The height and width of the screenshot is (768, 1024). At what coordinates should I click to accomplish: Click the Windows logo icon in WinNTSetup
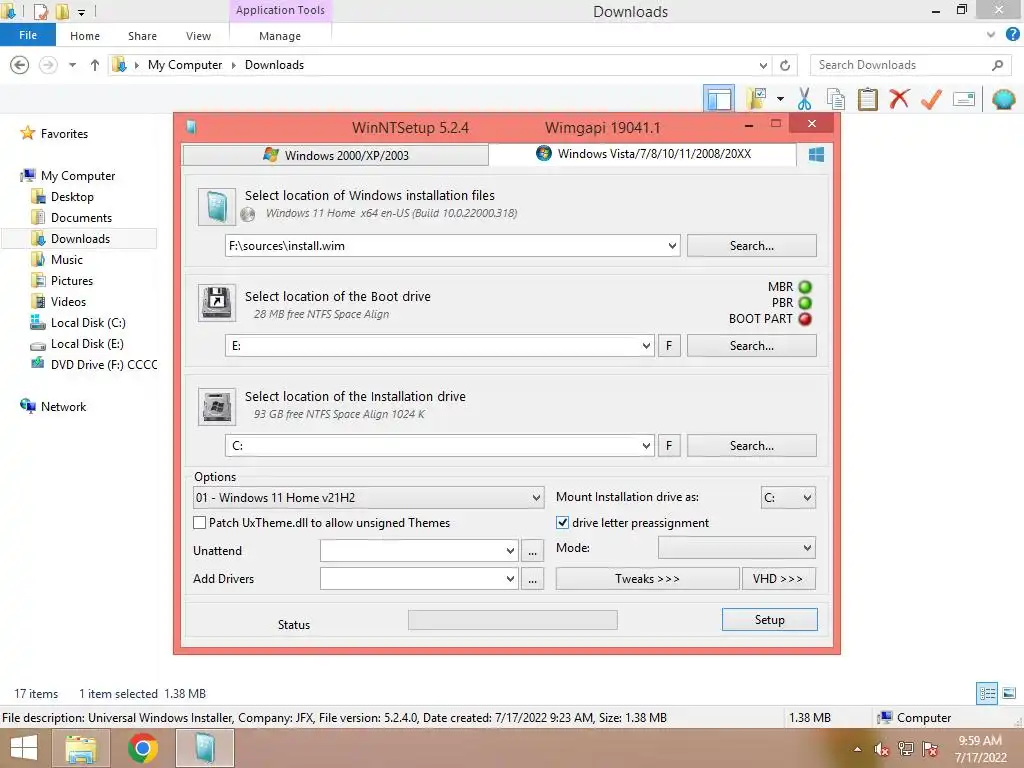click(x=816, y=155)
